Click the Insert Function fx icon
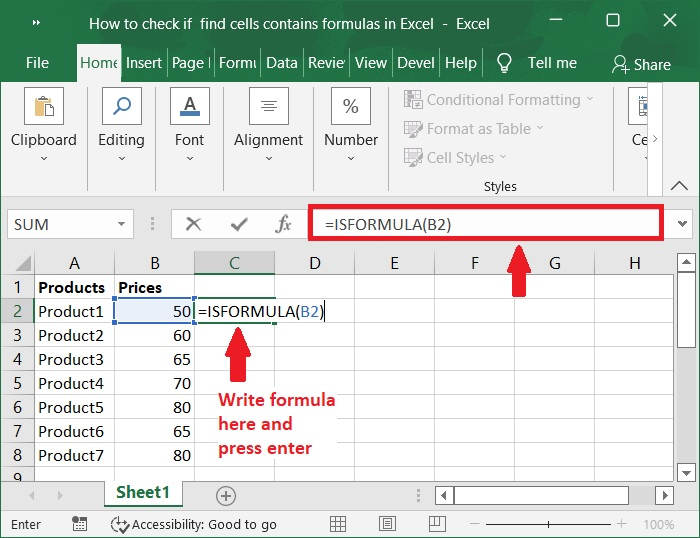The height and width of the screenshot is (538, 700). pyautogui.click(x=283, y=224)
